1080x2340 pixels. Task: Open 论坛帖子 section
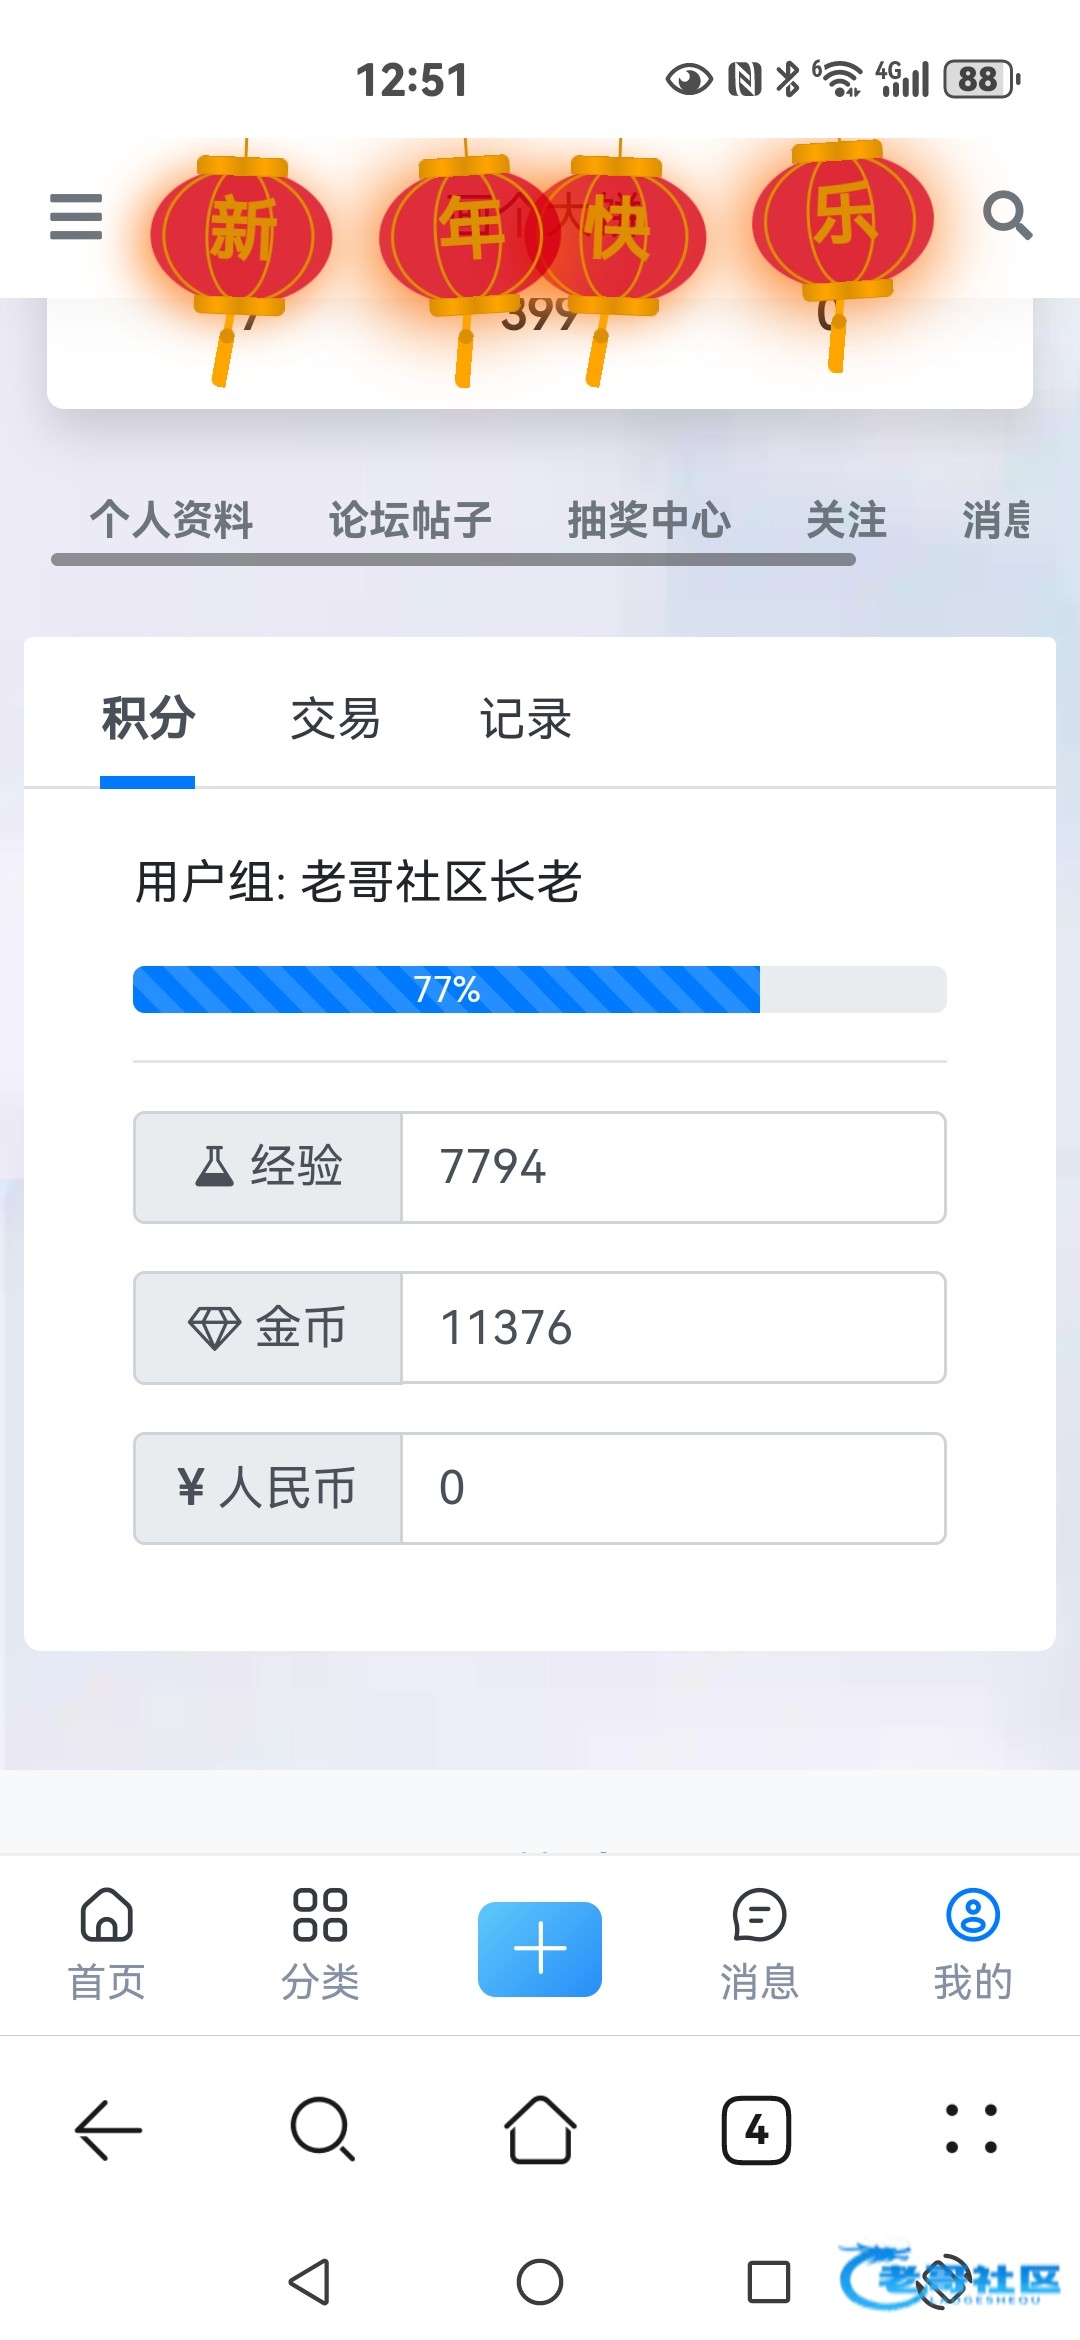[410, 520]
